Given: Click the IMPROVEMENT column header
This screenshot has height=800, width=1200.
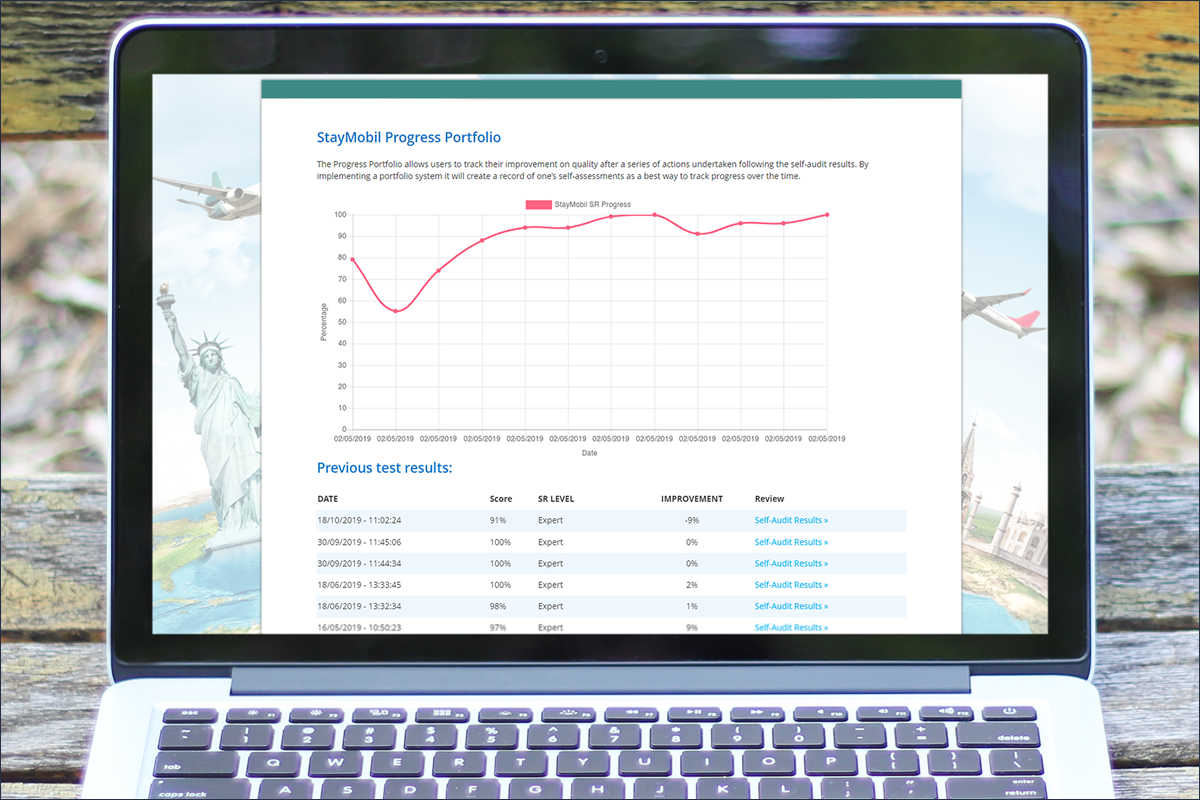Looking at the screenshot, I should tap(691, 499).
